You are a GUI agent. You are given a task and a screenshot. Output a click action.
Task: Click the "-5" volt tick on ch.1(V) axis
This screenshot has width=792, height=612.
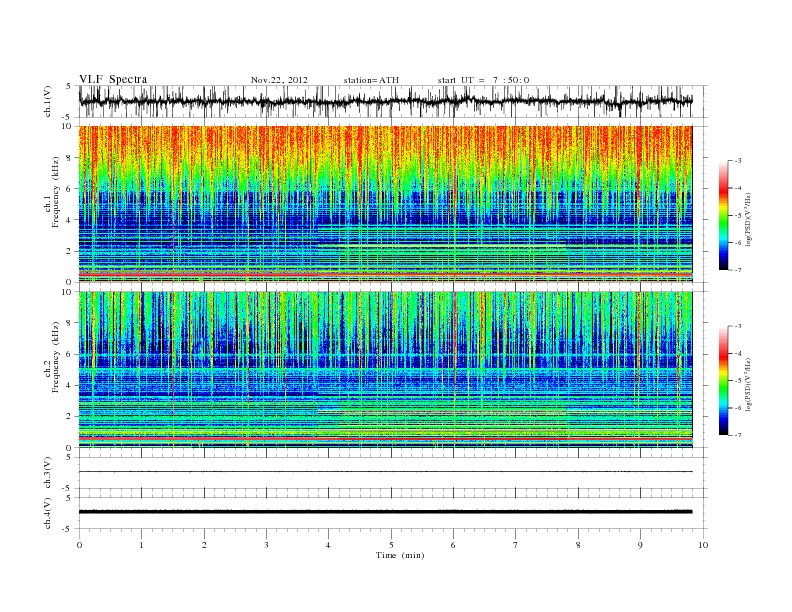click(x=67, y=118)
